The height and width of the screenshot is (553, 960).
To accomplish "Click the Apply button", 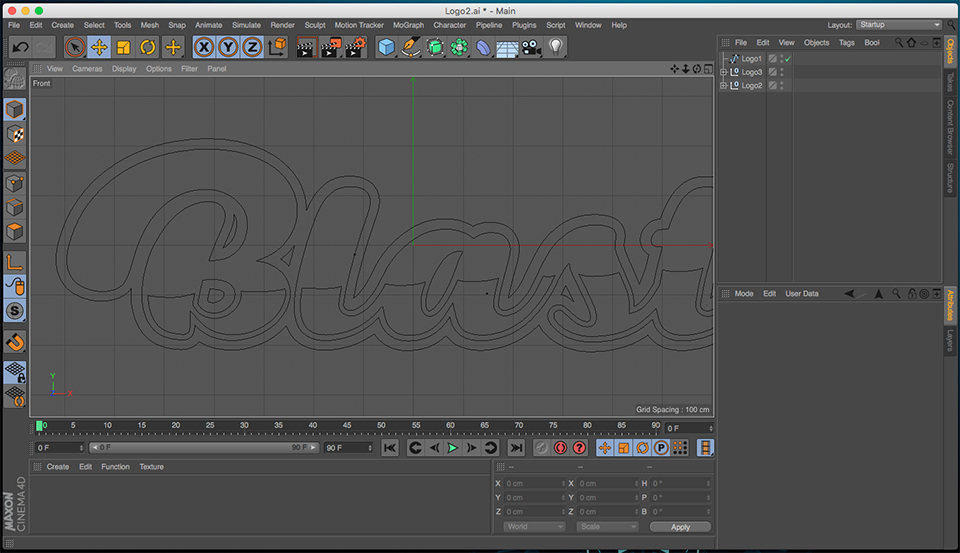I will 680,527.
